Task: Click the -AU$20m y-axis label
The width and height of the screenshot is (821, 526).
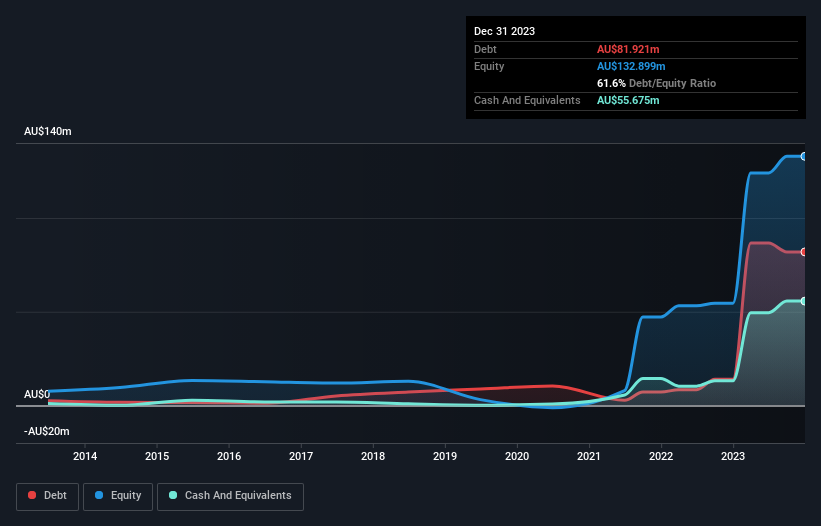Action: click(x=47, y=431)
